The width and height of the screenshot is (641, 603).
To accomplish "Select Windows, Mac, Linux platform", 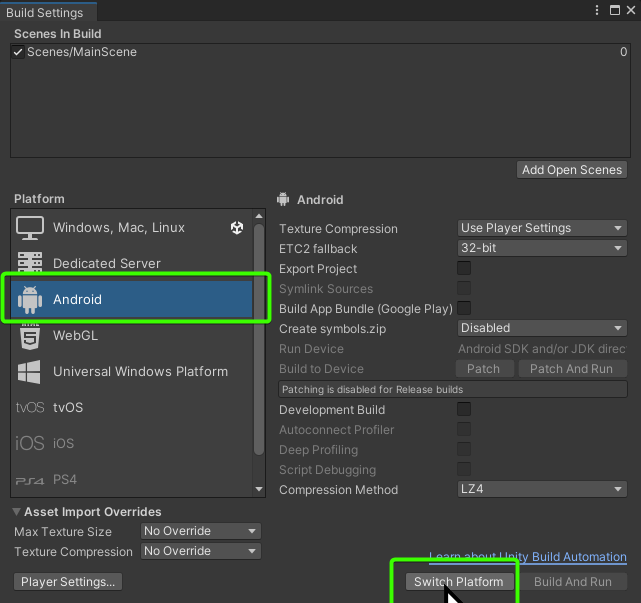I will (132, 228).
